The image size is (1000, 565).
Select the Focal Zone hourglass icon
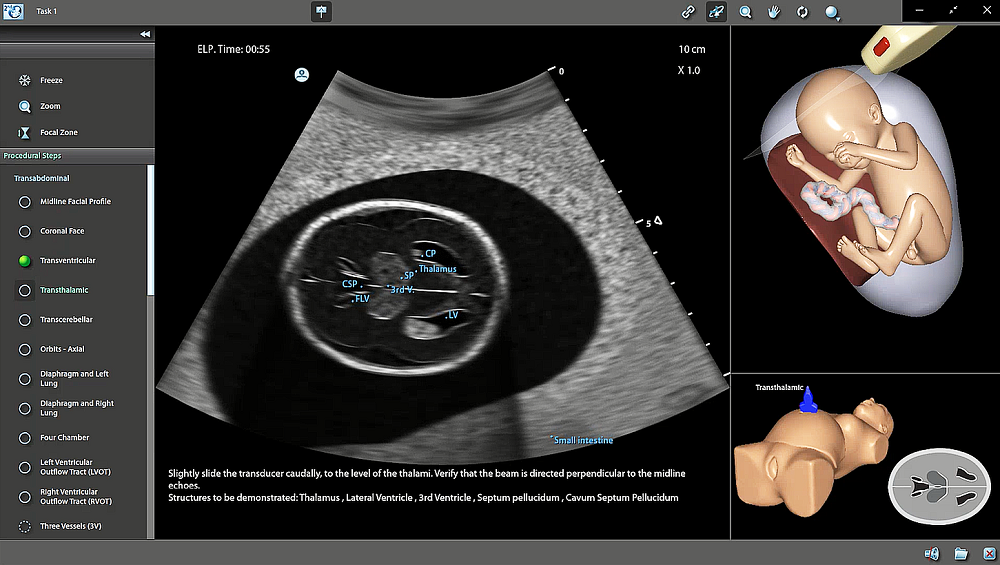coord(24,132)
